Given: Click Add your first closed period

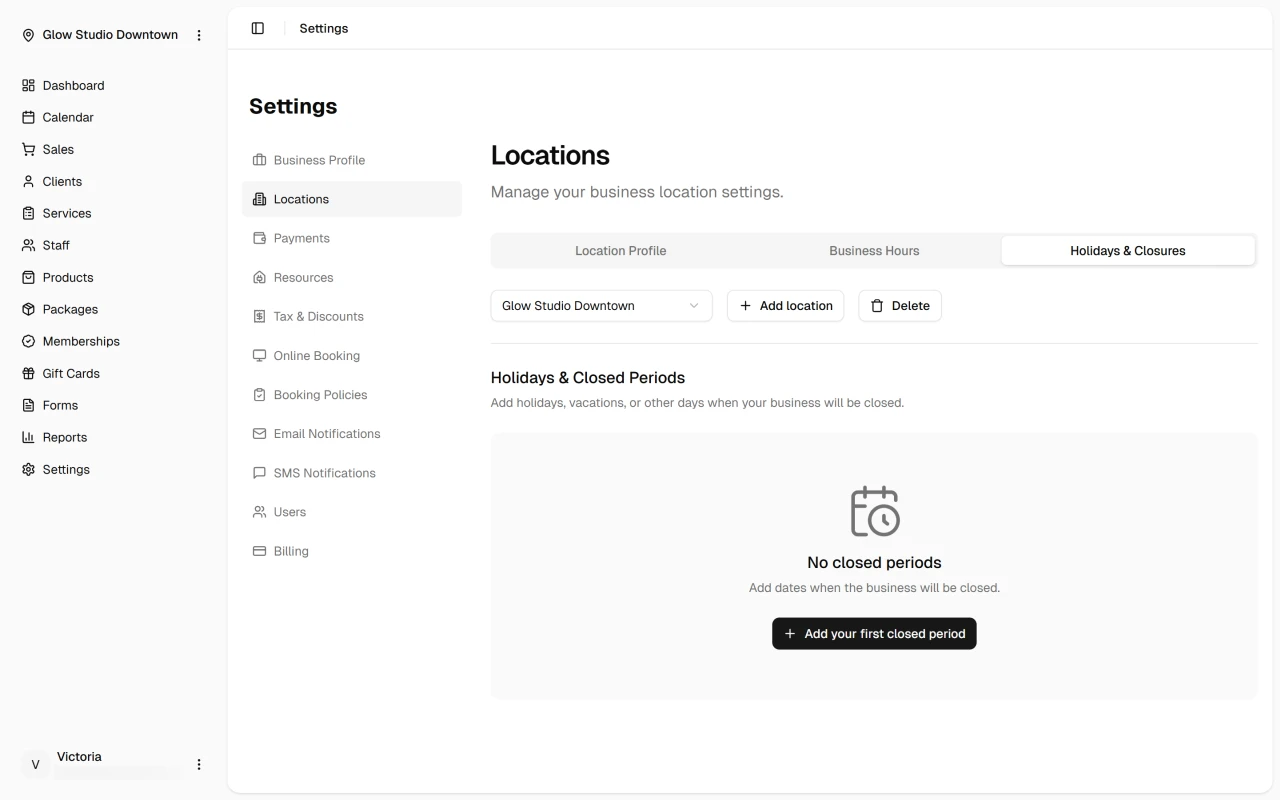Looking at the screenshot, I should (874, 634).
